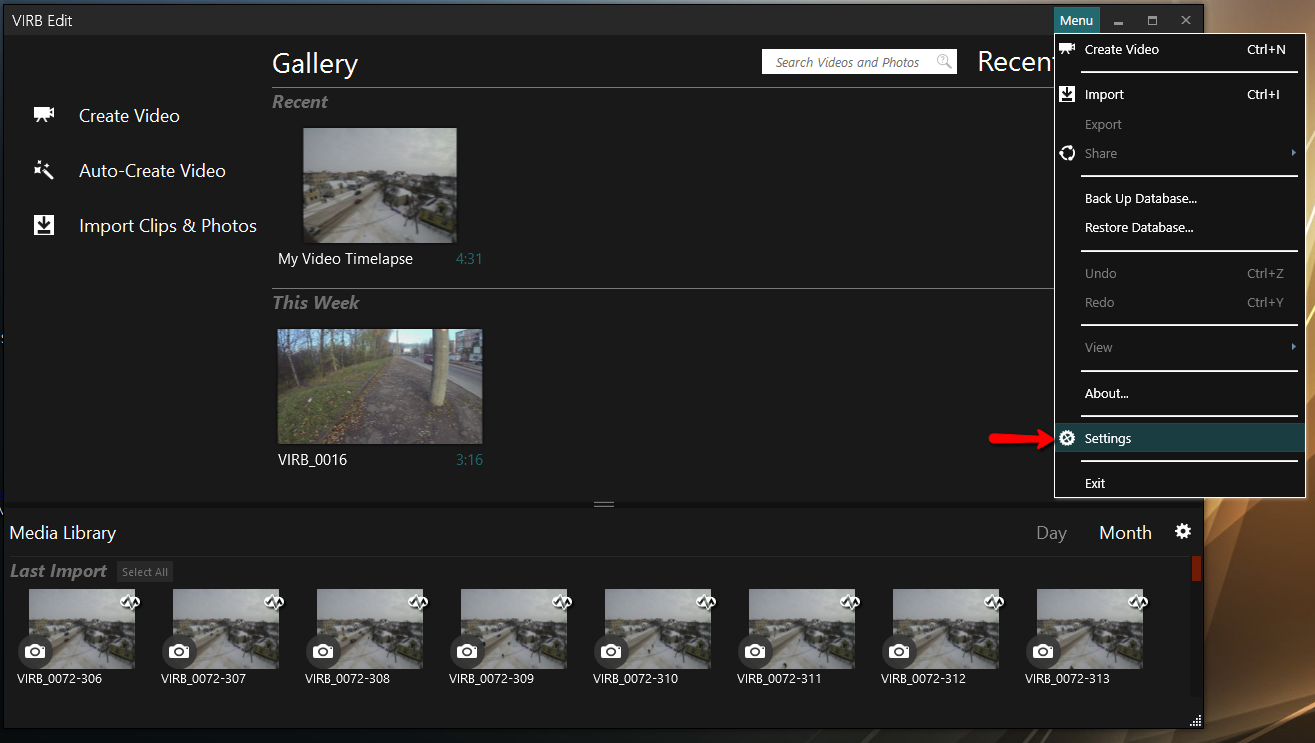
Task: Select About from the menu
Action: pyautogui.click(x=1106, y=393)
